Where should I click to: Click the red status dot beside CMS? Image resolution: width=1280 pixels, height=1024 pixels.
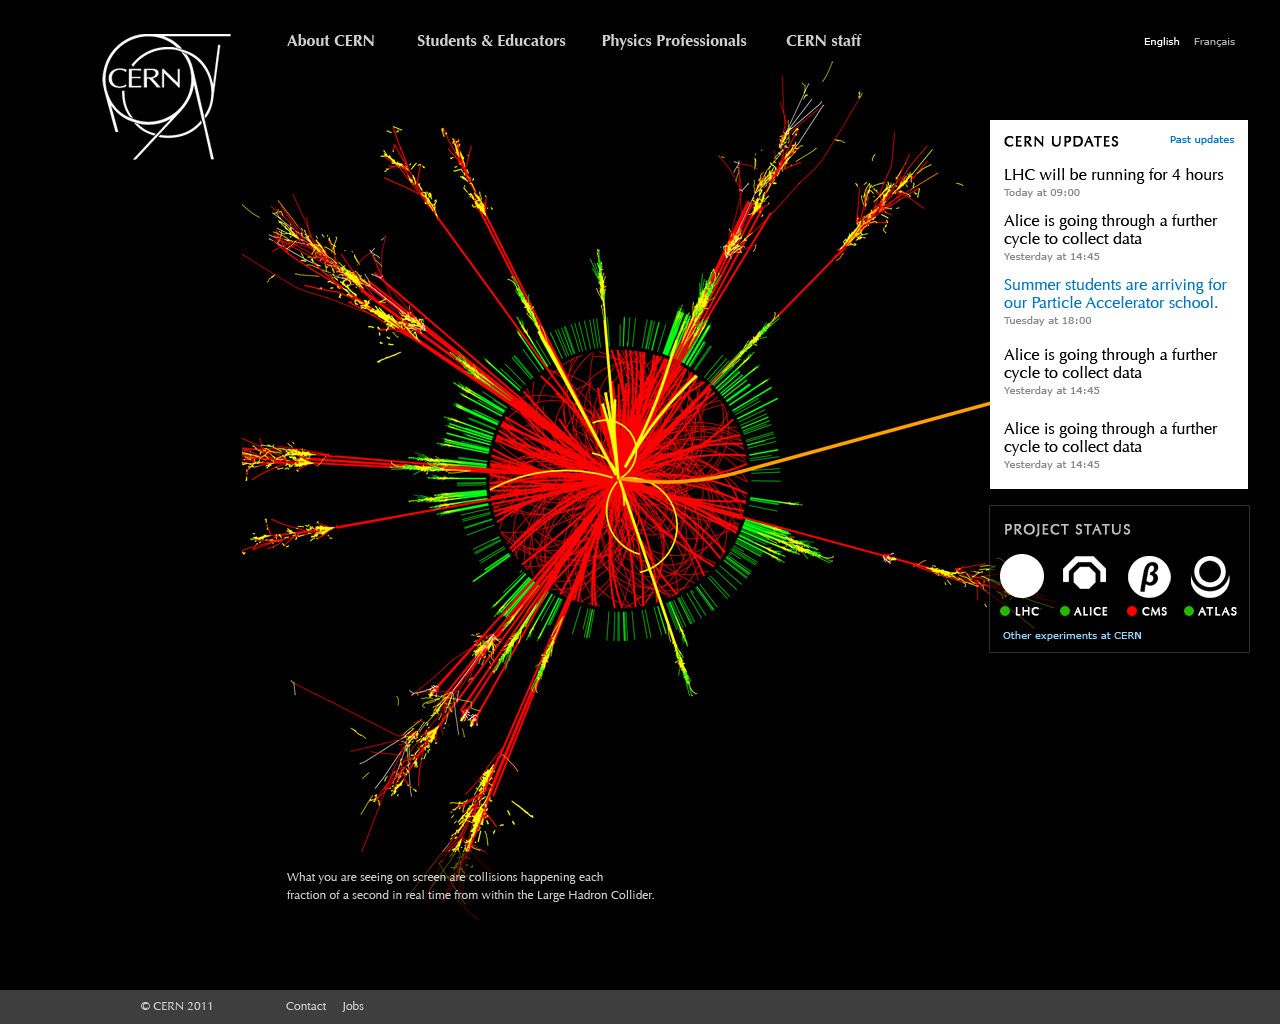pyautogui.click(x=1132, y=611)
